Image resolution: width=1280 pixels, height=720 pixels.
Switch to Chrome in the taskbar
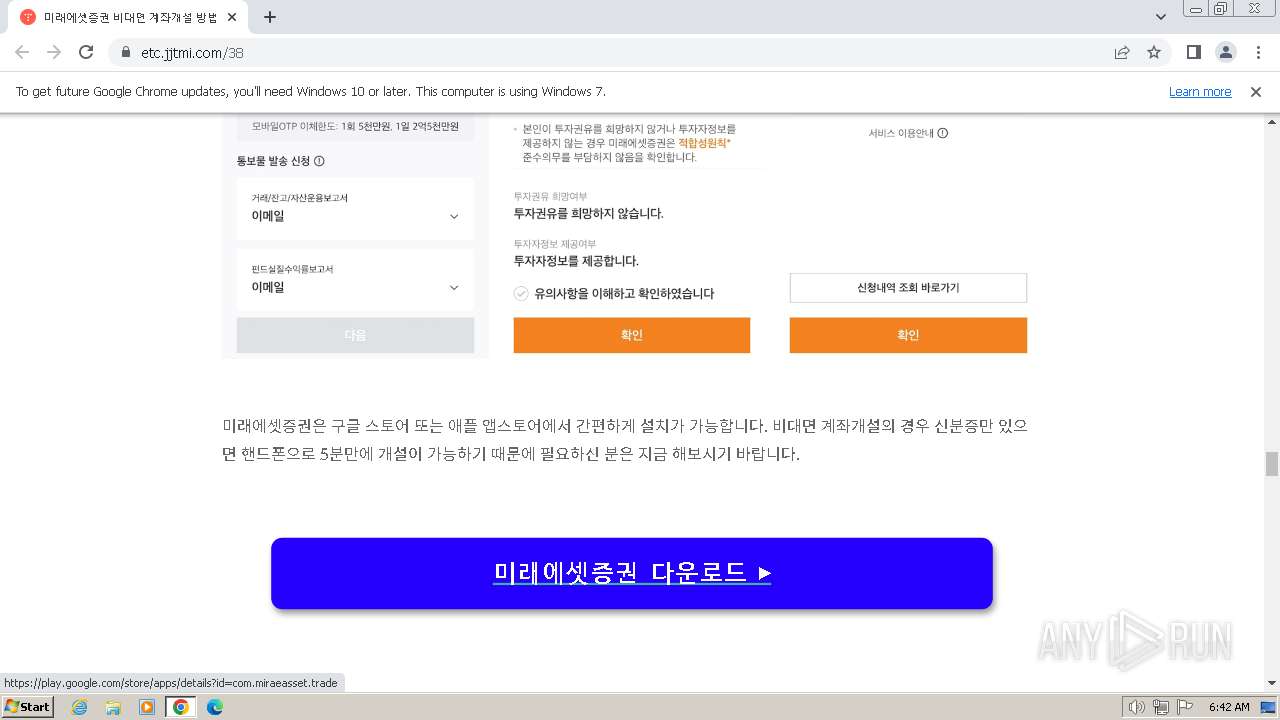[x=181, y=707]
